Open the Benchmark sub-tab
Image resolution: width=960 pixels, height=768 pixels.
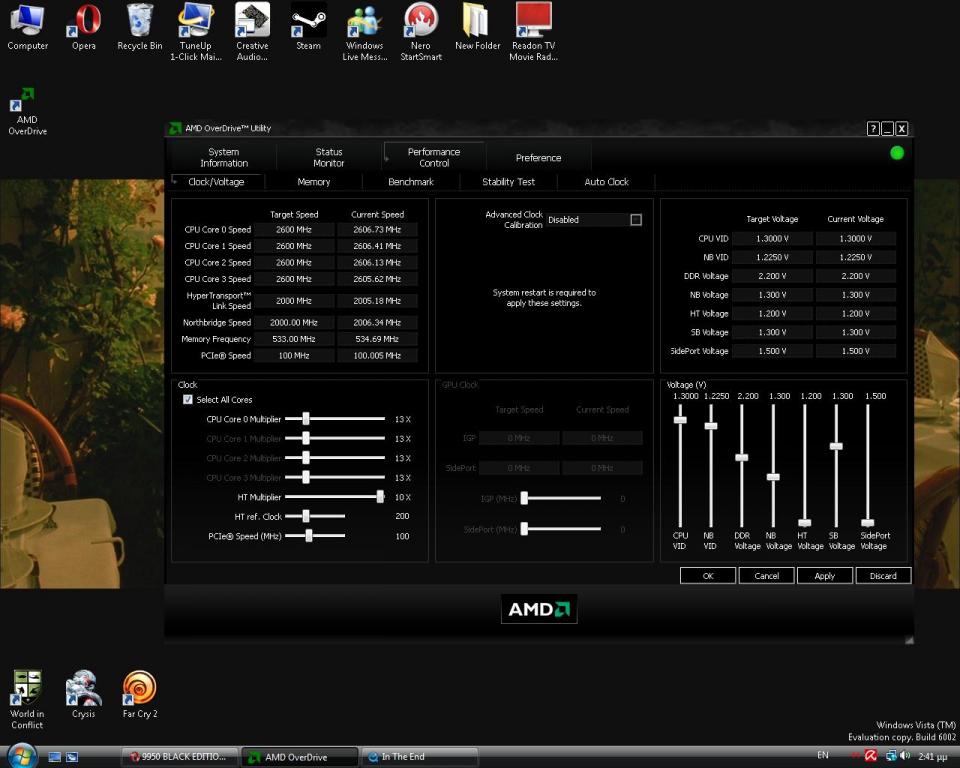(411, 182)
